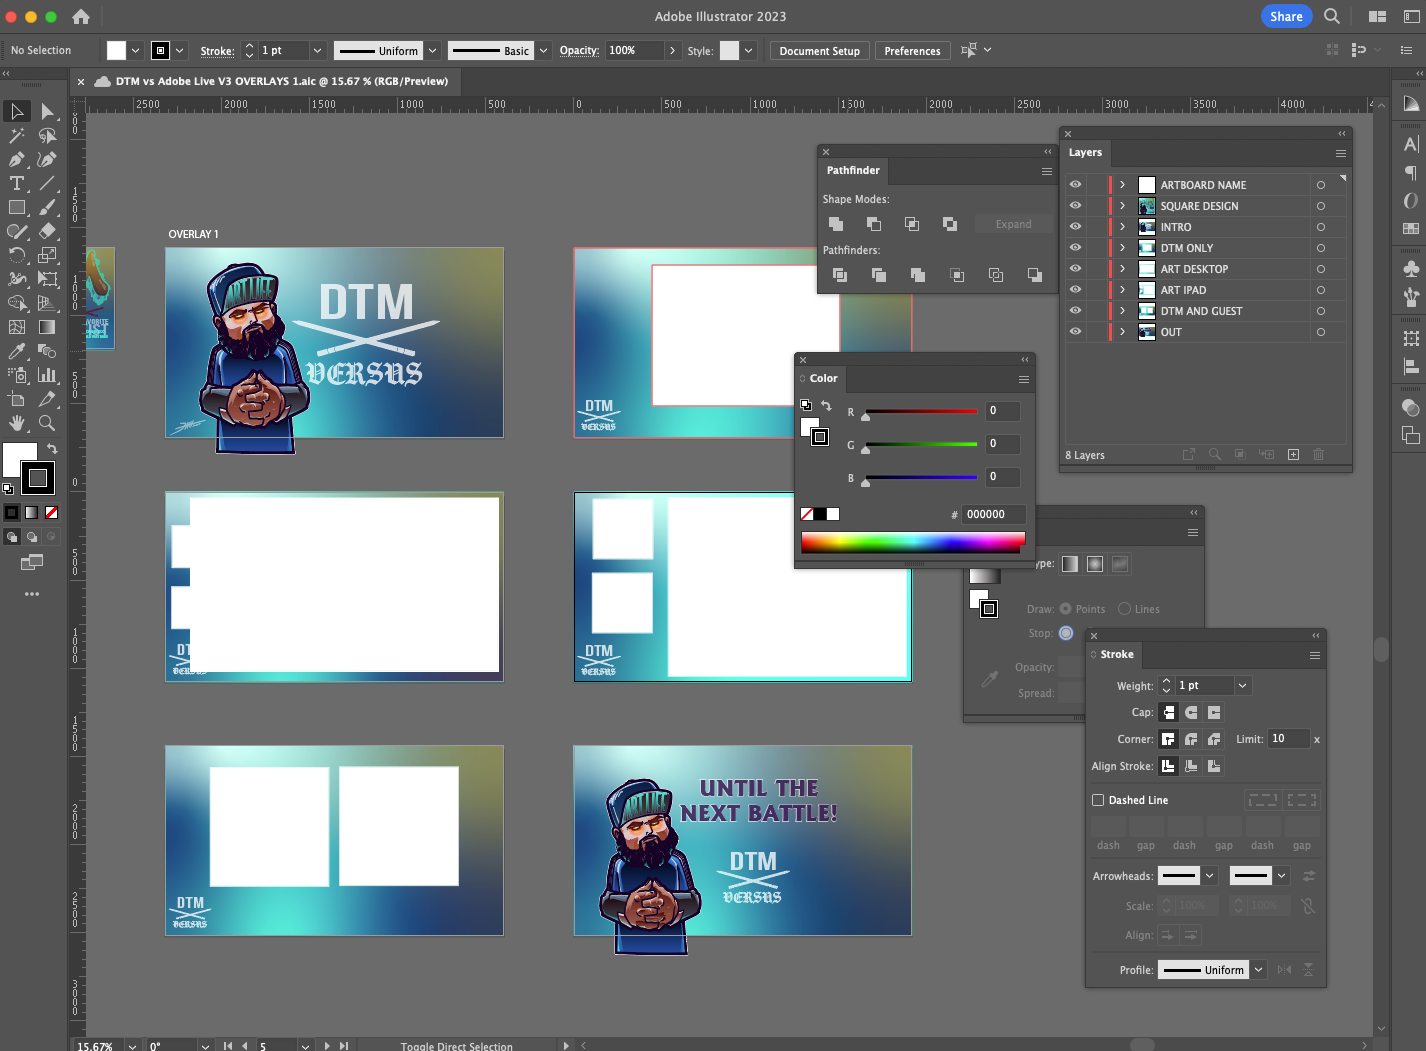
Task: Select the Hand tool
Action: click(17, 423)
